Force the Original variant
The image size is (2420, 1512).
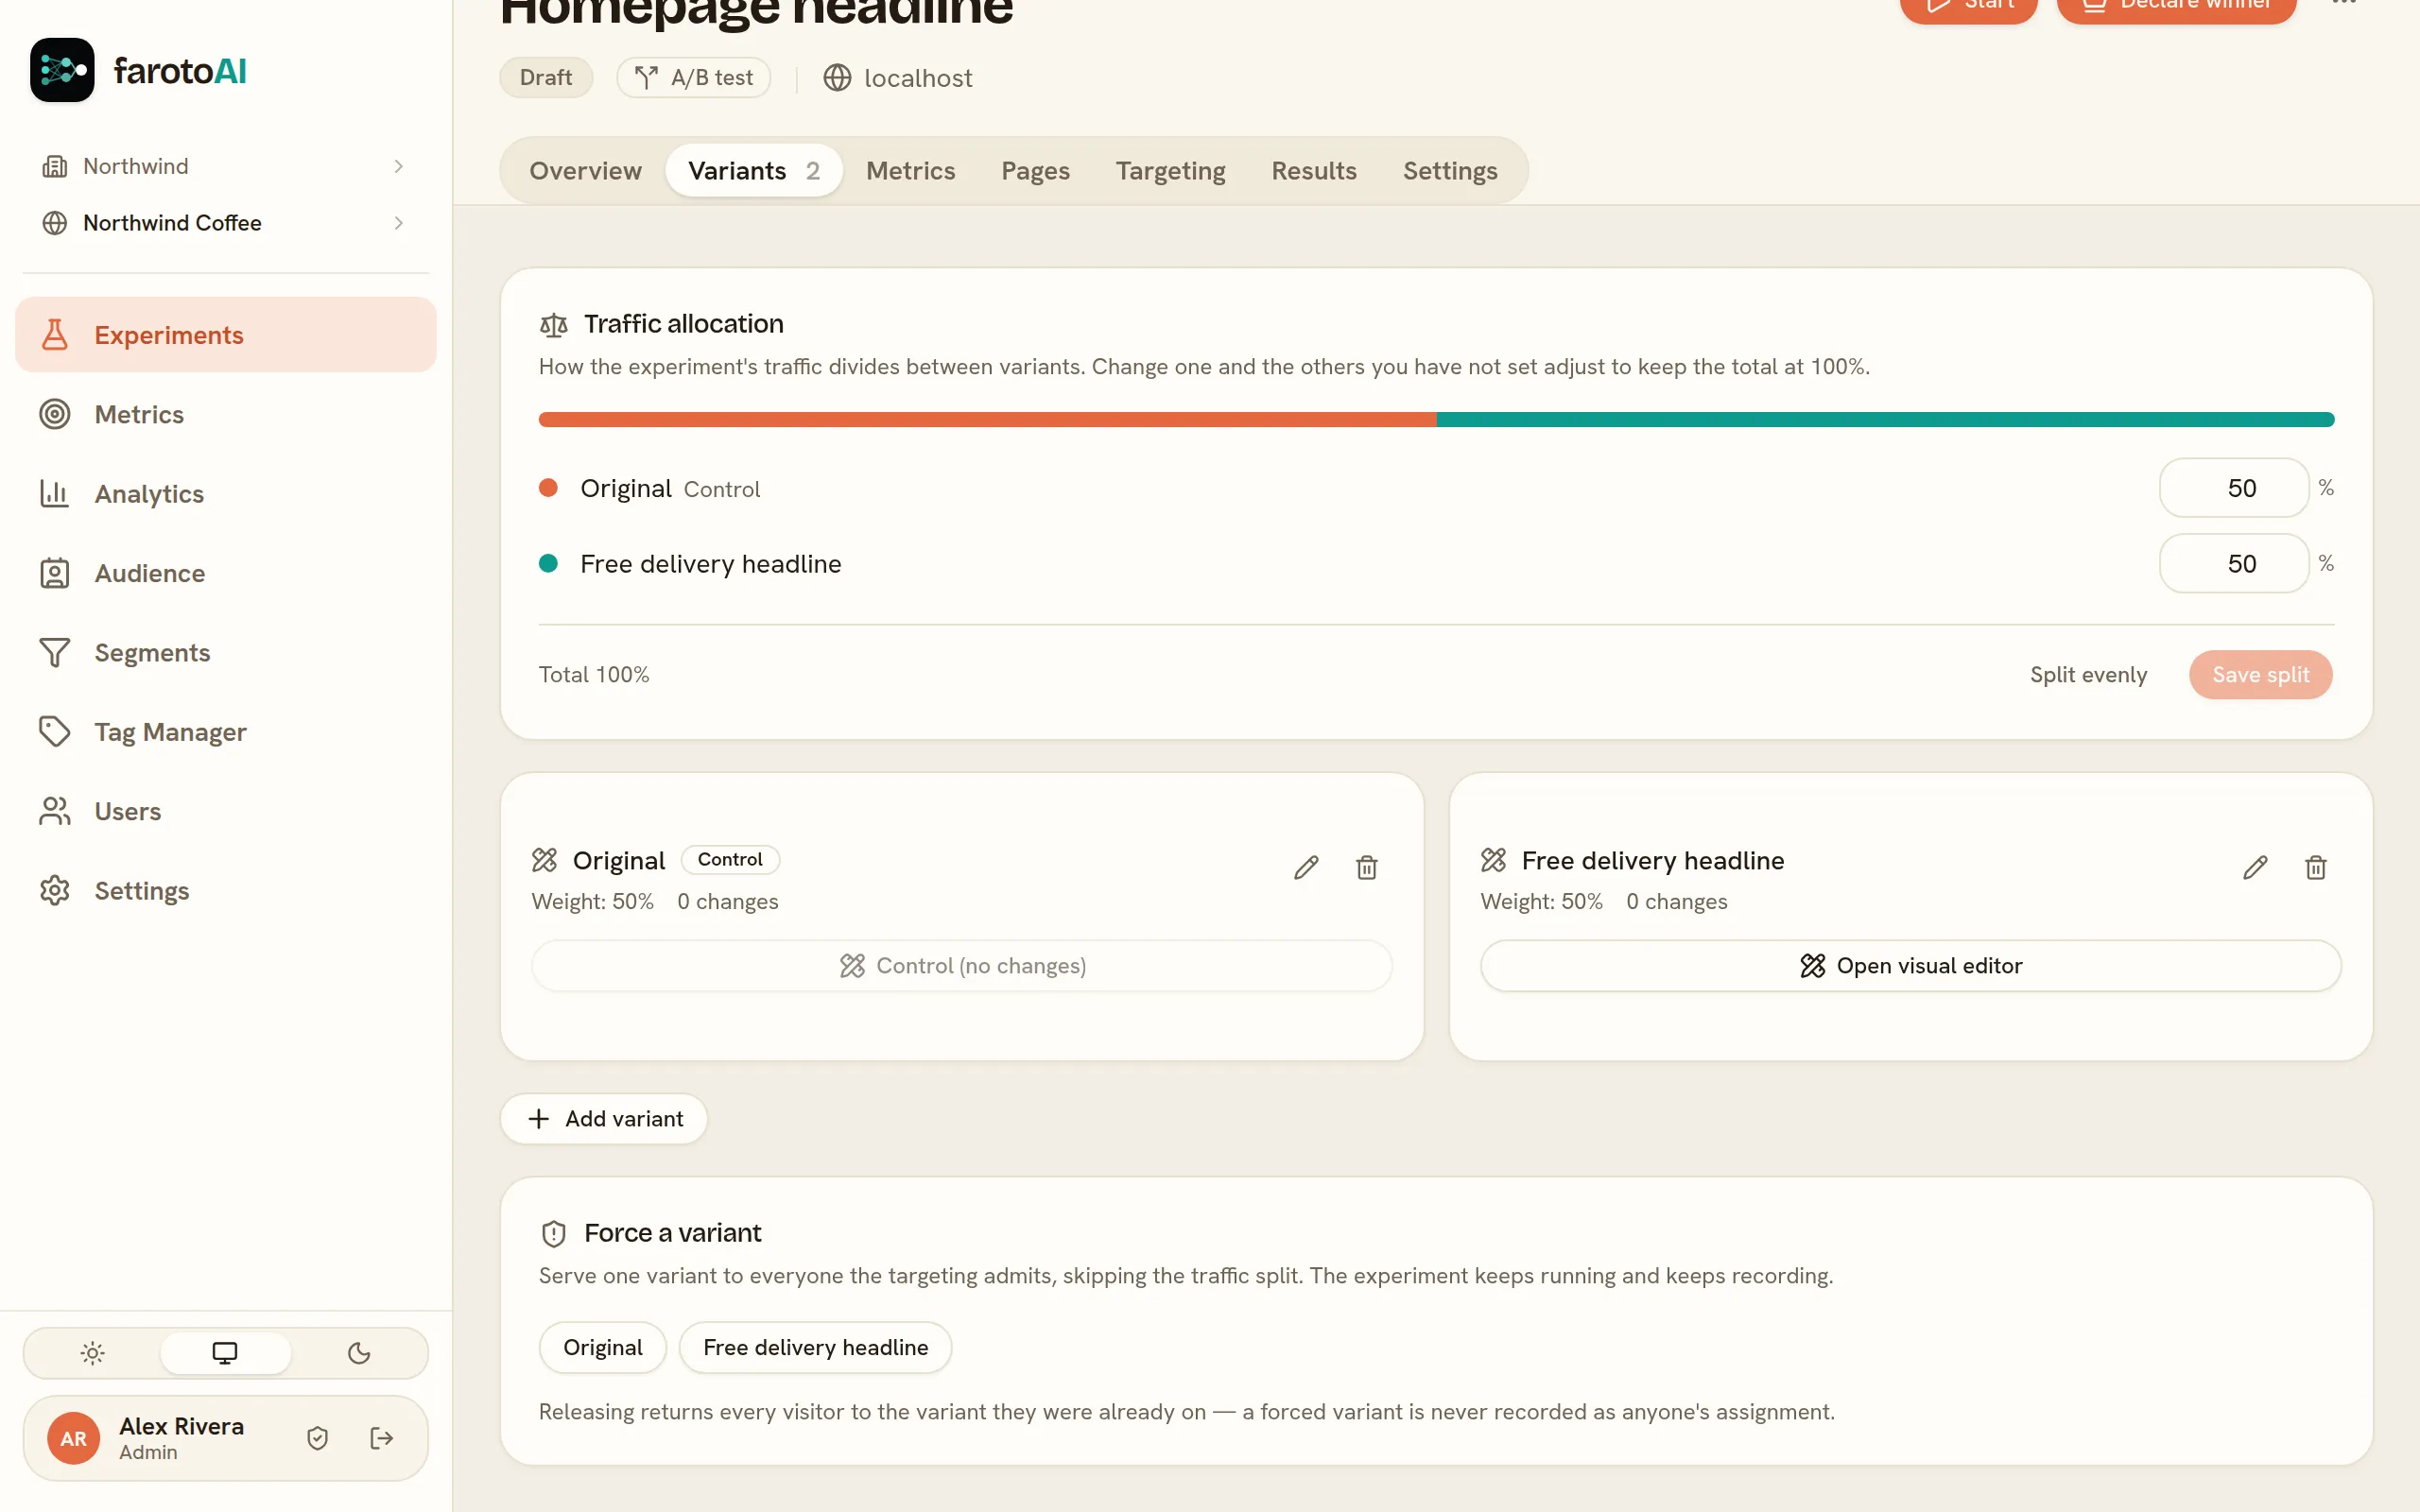(603, 1347)
